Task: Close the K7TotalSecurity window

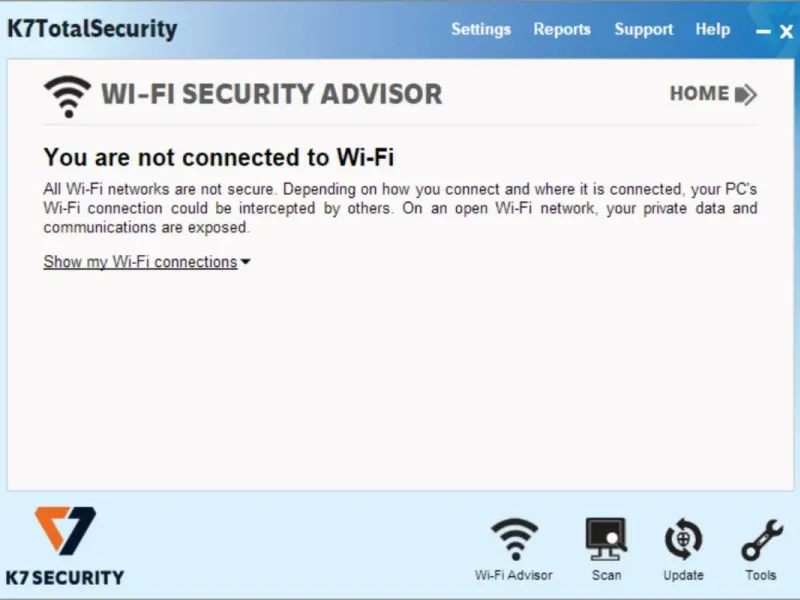Action: [x=786, y=32]
